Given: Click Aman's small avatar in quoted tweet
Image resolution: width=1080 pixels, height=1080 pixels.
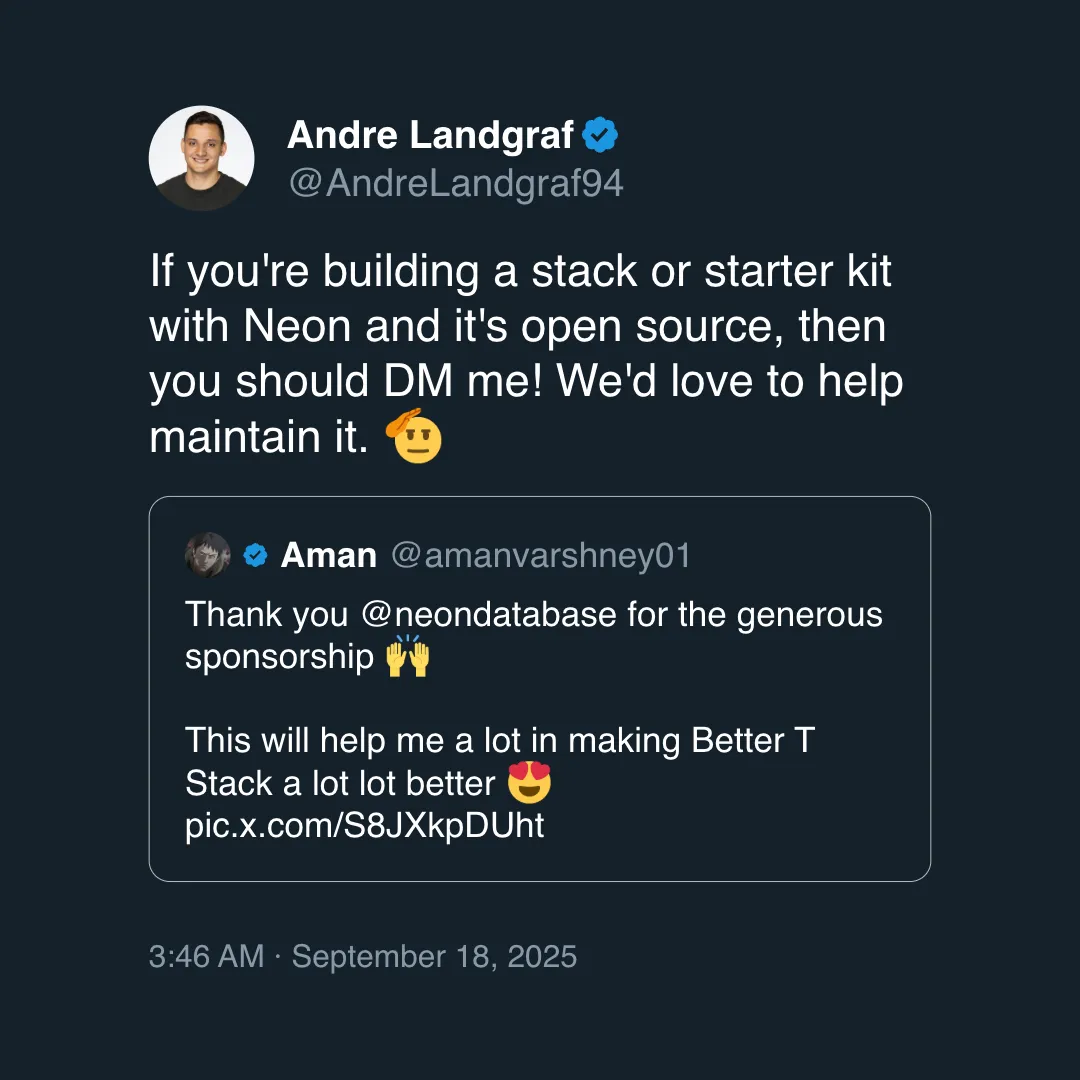Looking at the screenshot, I should pos(208,555).
